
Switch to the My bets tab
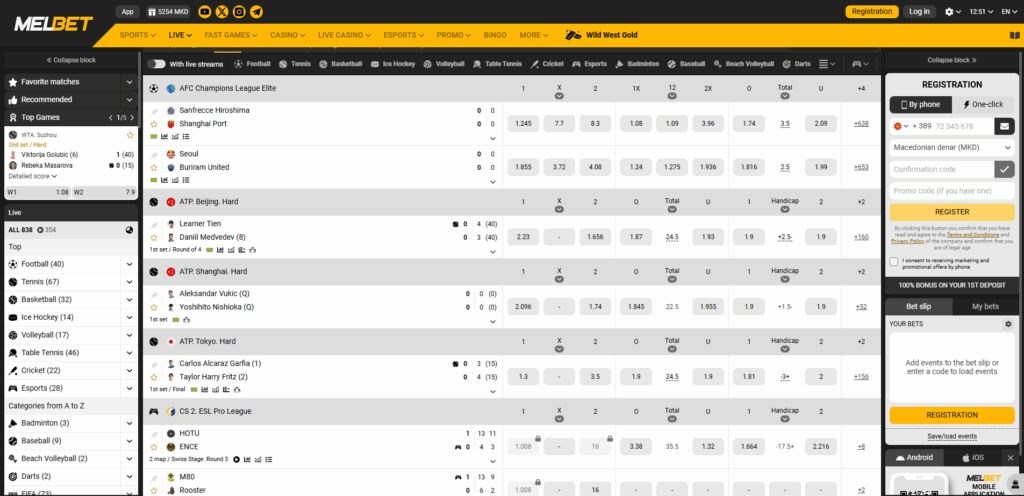984,306
